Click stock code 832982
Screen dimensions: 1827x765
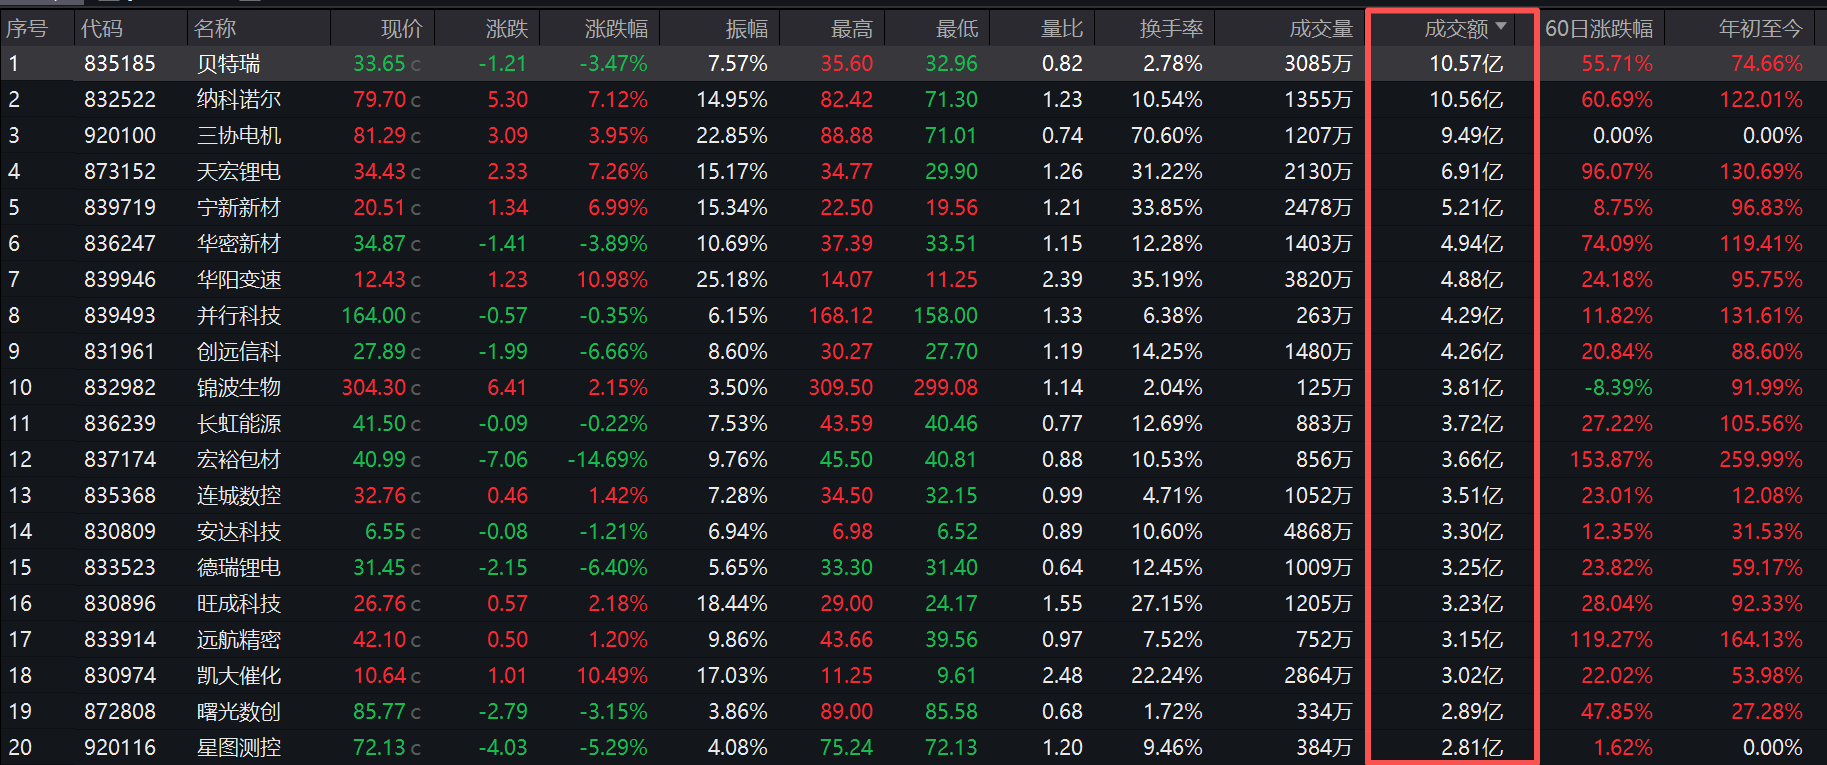pos(120,388)
